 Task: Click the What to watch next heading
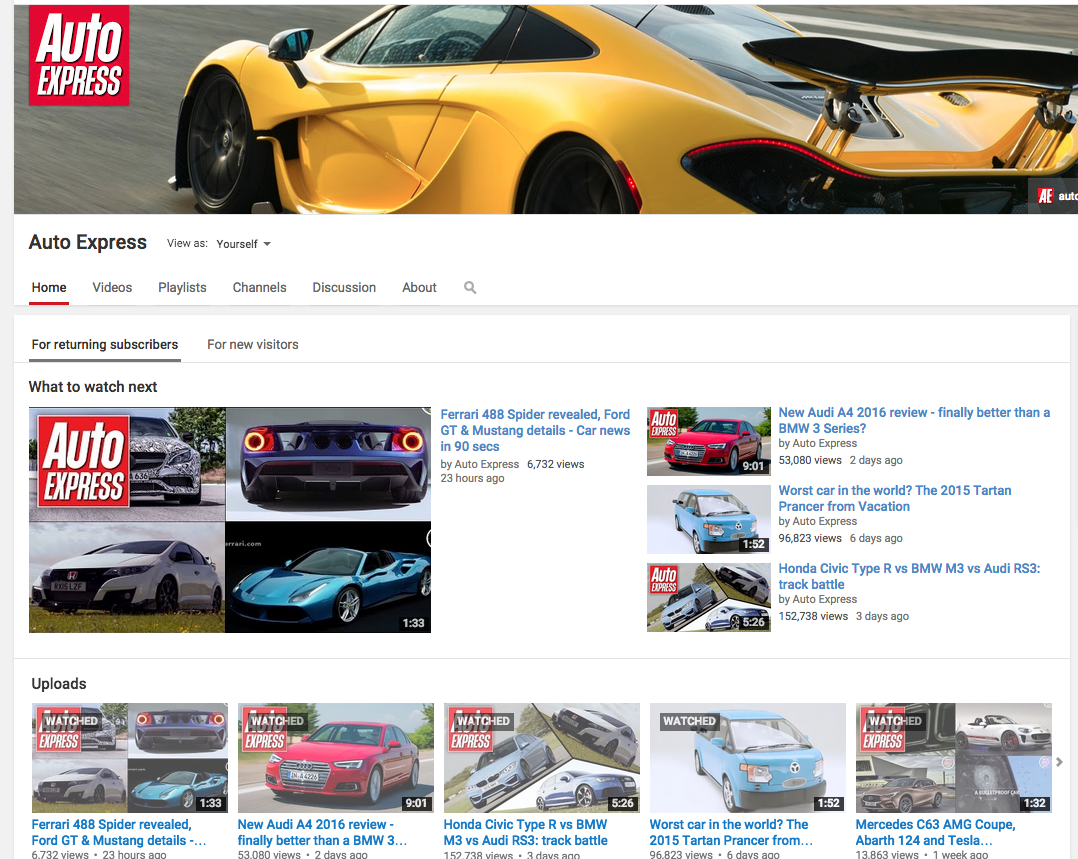pos(93,387)
